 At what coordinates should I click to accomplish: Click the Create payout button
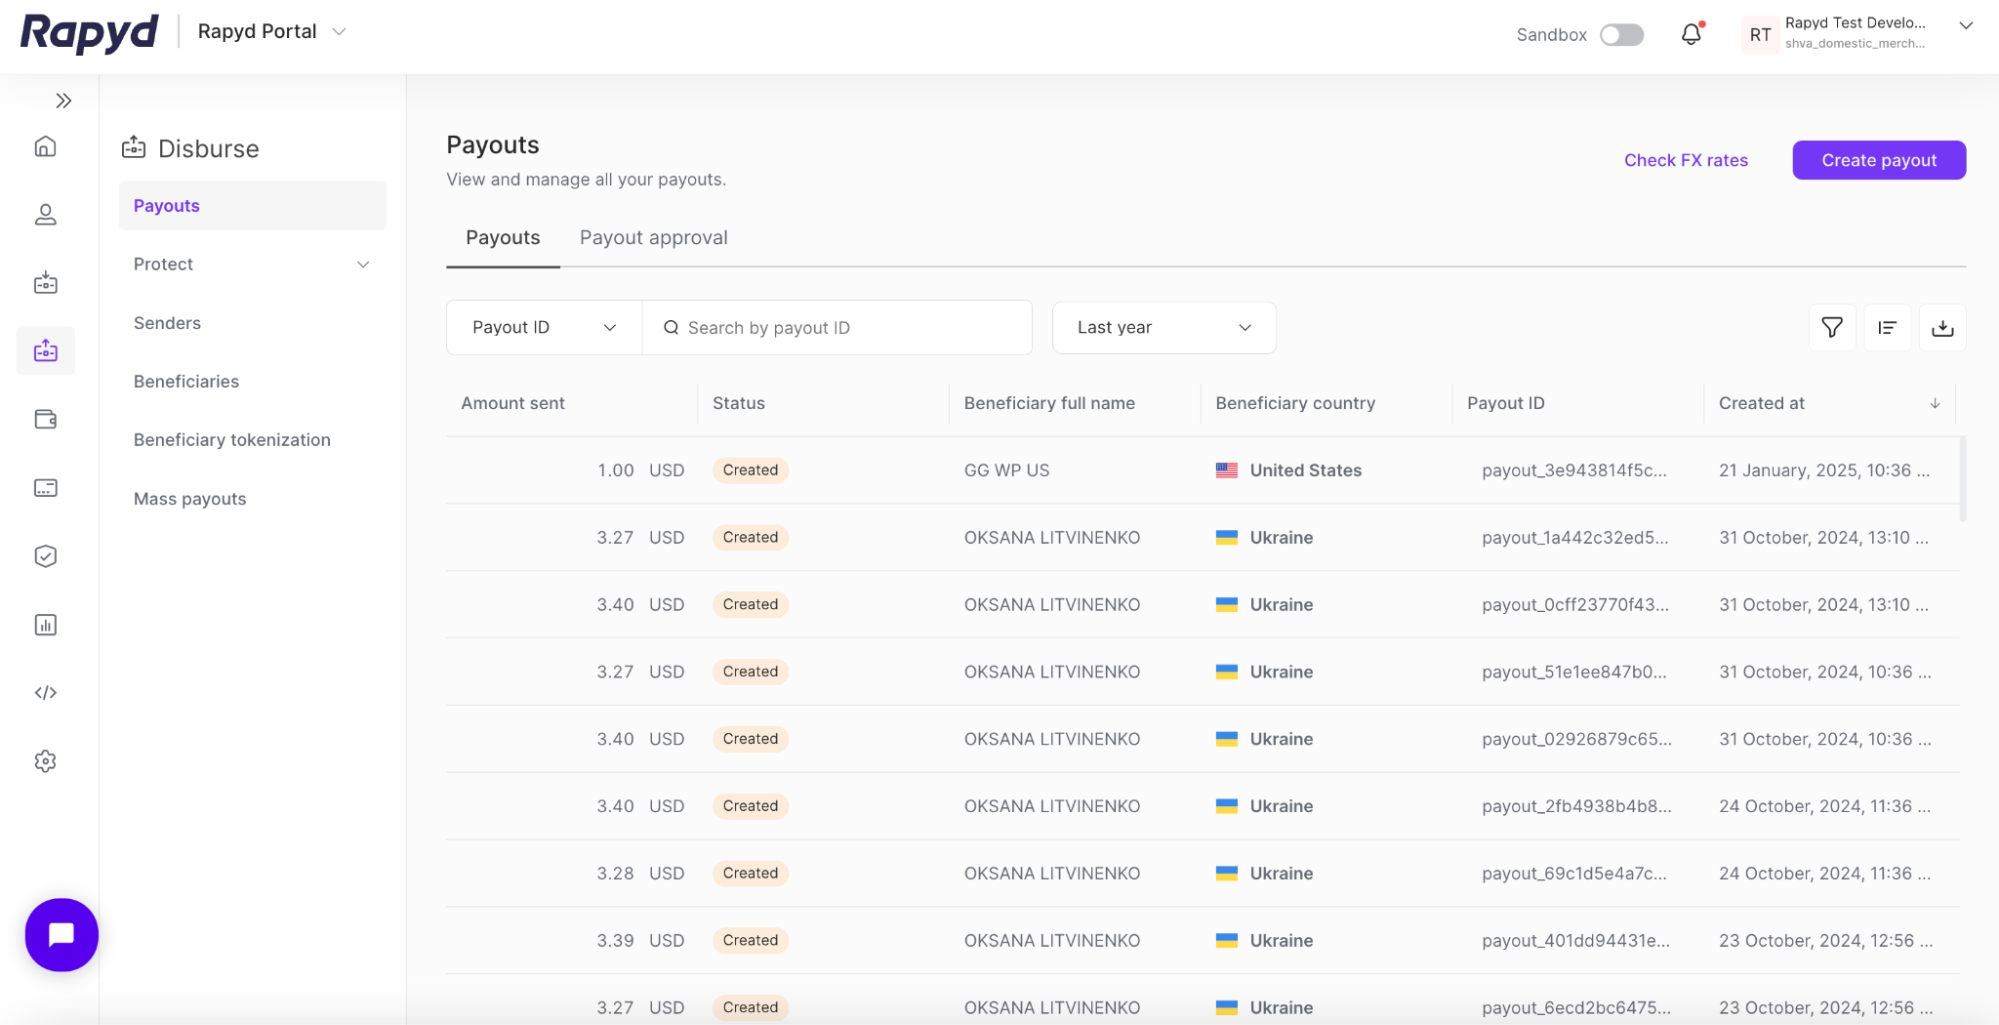(x=1878, y=160)
